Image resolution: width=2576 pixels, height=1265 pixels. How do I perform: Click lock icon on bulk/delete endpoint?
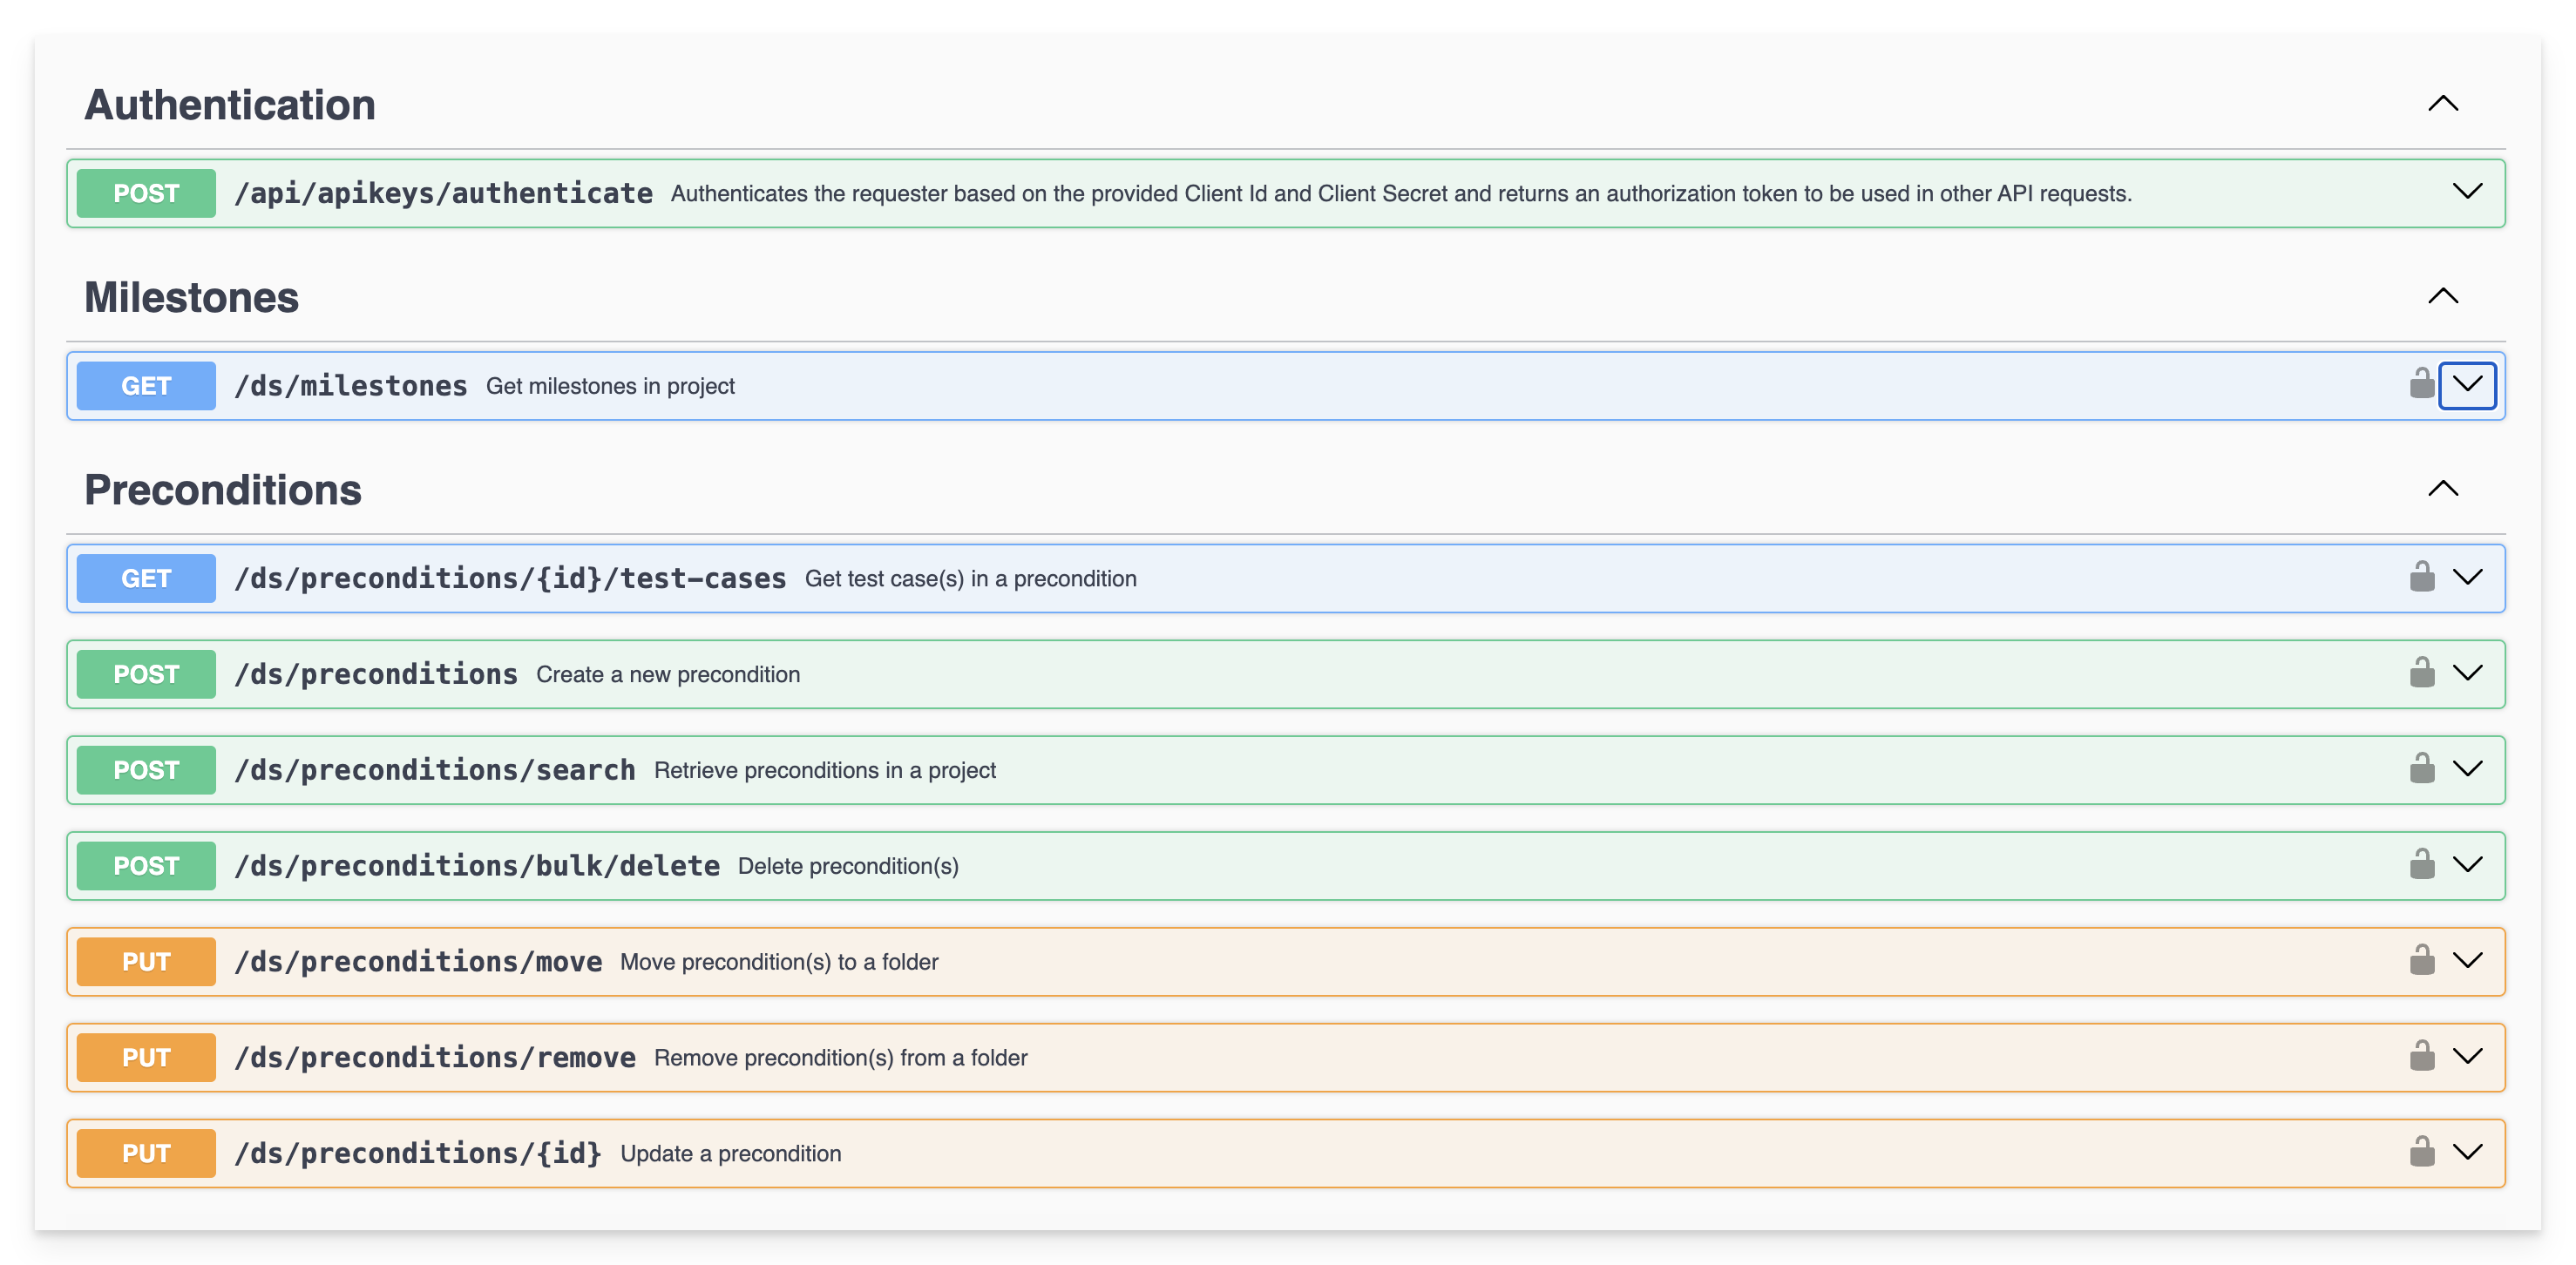tap(2421, 865)
